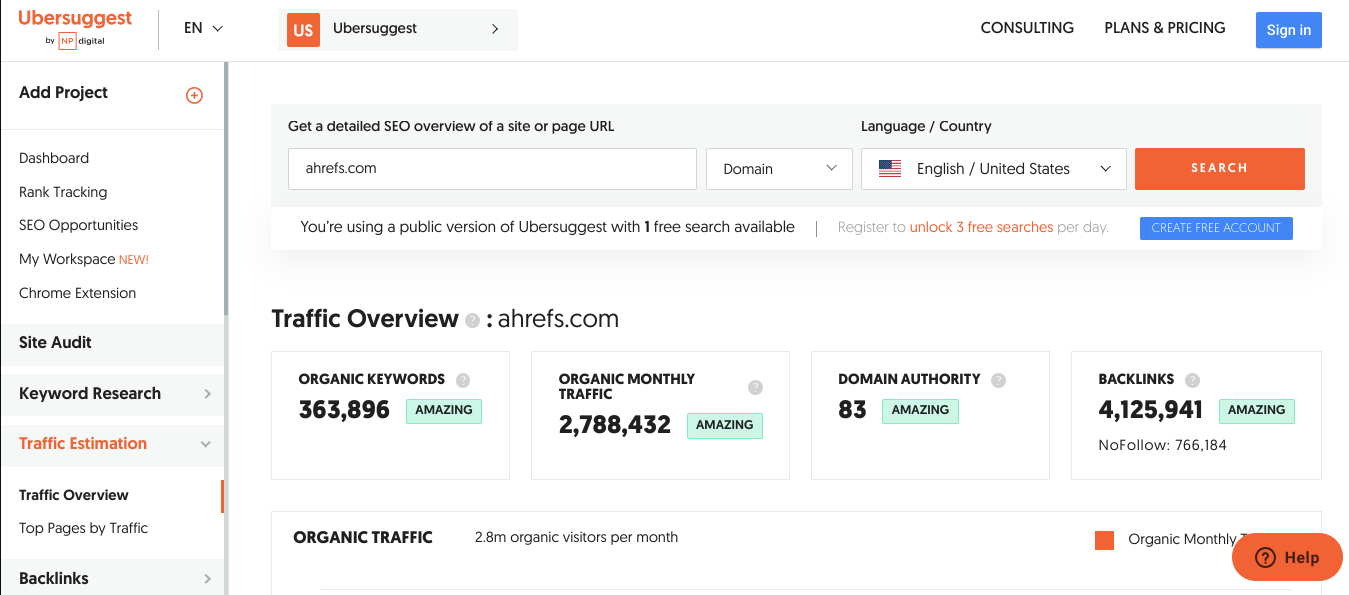Viewport: 1349px width, 595px height.
Task: Click AMAZING badge for Domain Authority
Action: coord(920,410)
